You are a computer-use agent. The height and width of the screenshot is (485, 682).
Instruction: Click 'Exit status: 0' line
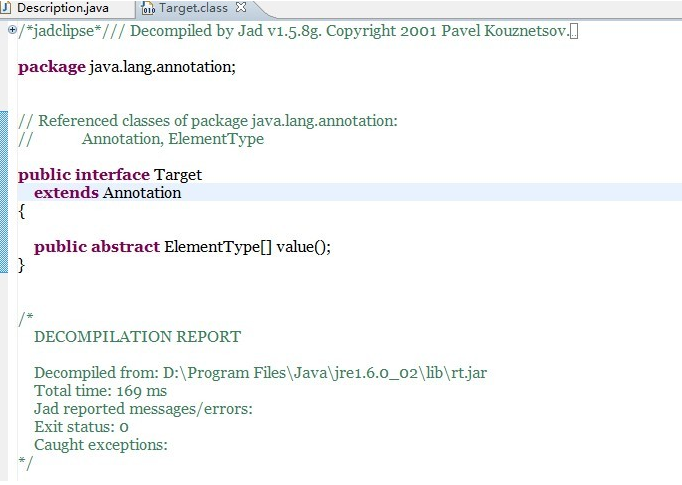pos(81,427)
